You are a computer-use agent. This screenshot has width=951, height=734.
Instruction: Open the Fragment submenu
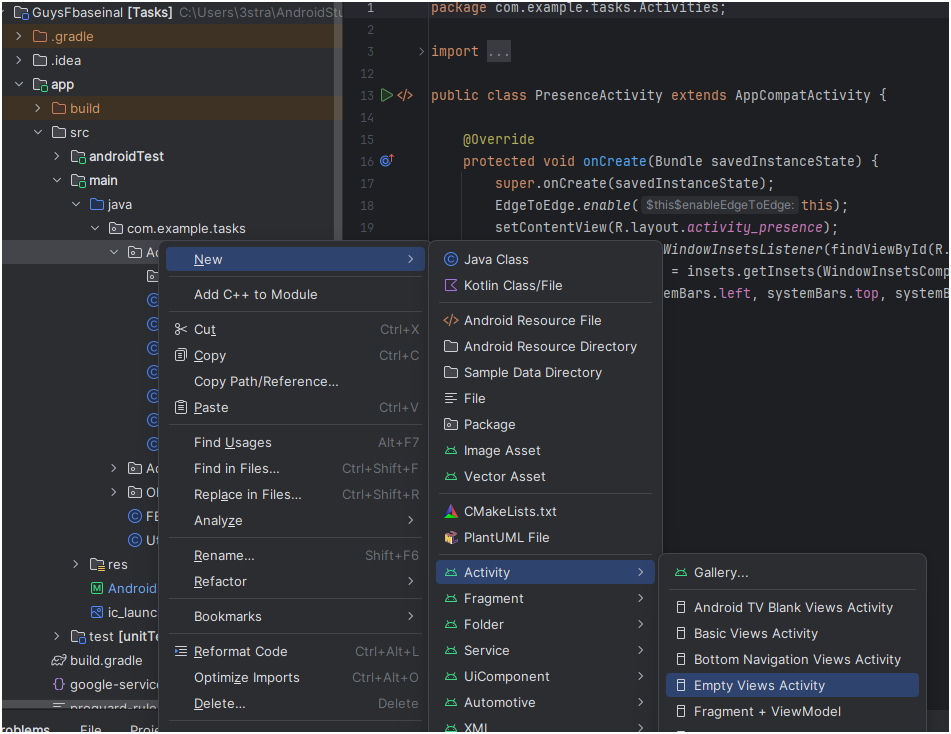pos(494,598)
